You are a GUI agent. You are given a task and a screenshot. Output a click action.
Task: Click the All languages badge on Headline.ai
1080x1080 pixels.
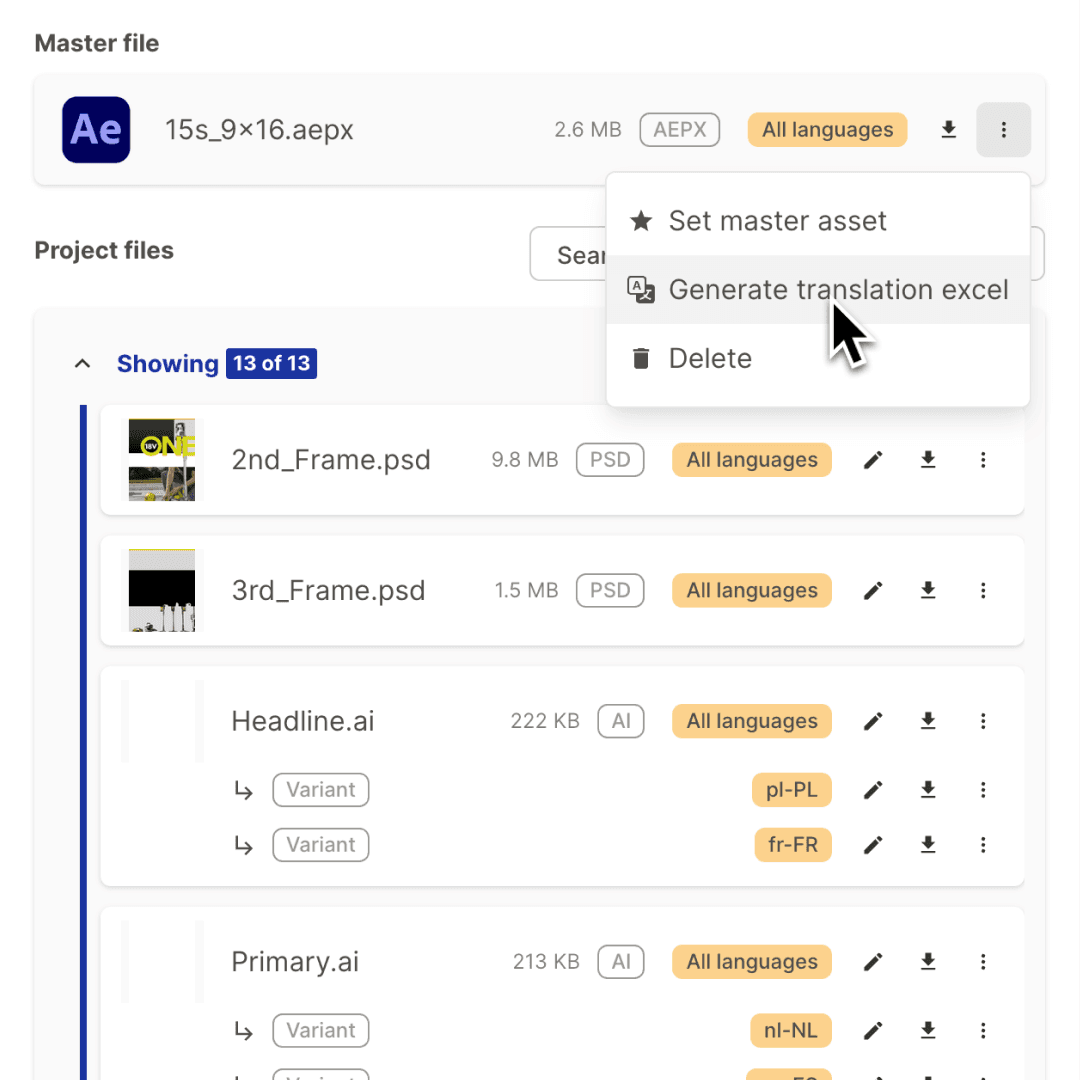click(751, 721)
